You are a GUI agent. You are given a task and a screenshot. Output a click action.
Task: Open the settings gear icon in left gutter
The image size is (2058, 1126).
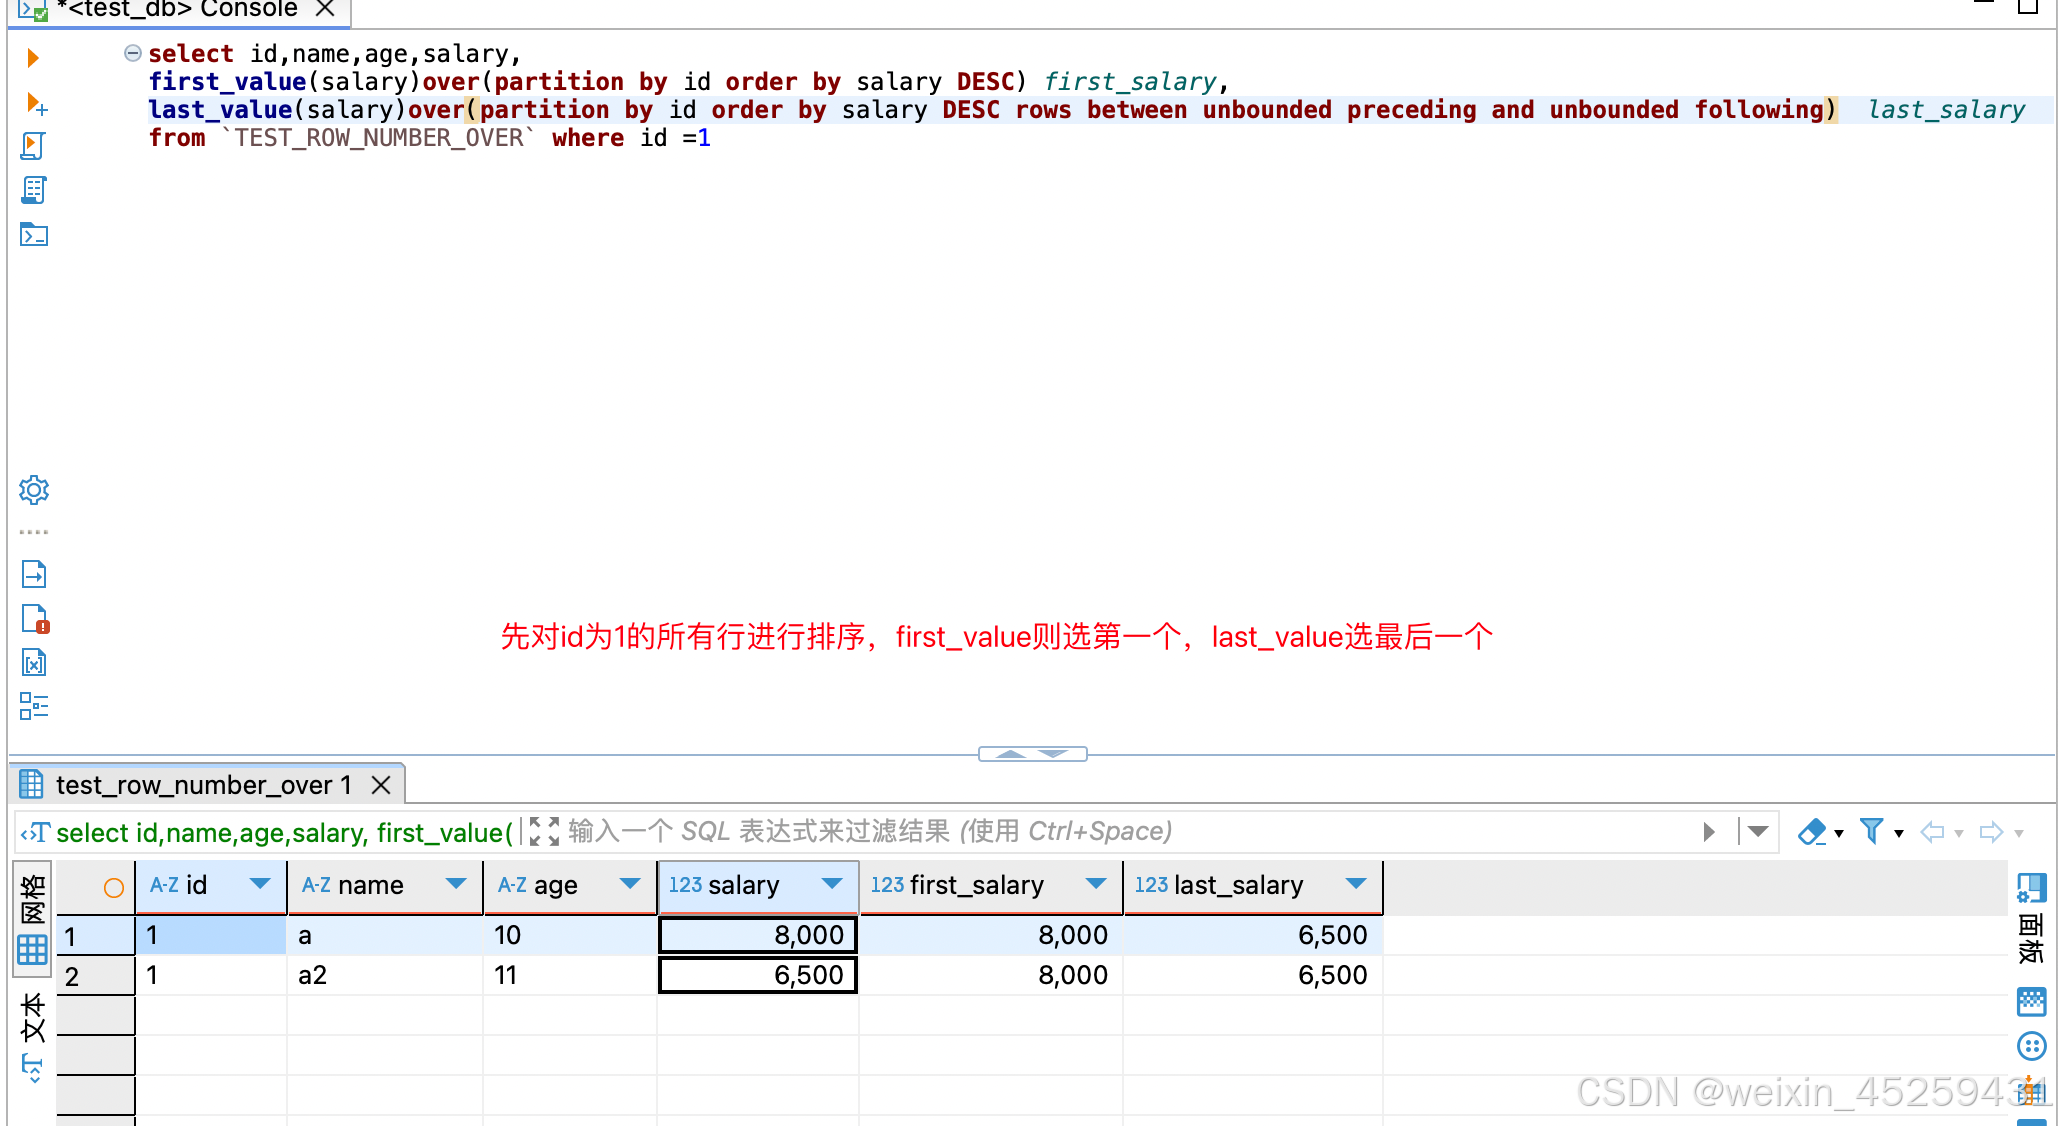click(x=34, y=490)
